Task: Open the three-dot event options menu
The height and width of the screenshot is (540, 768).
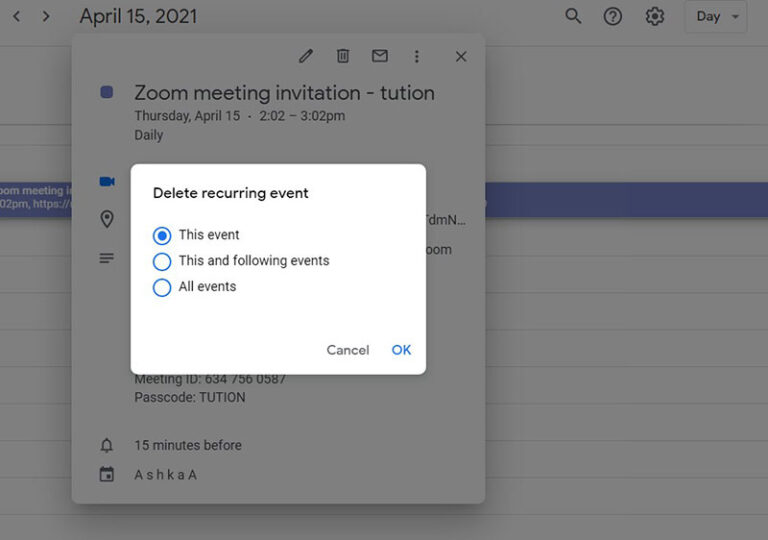Action: [417, 56]
